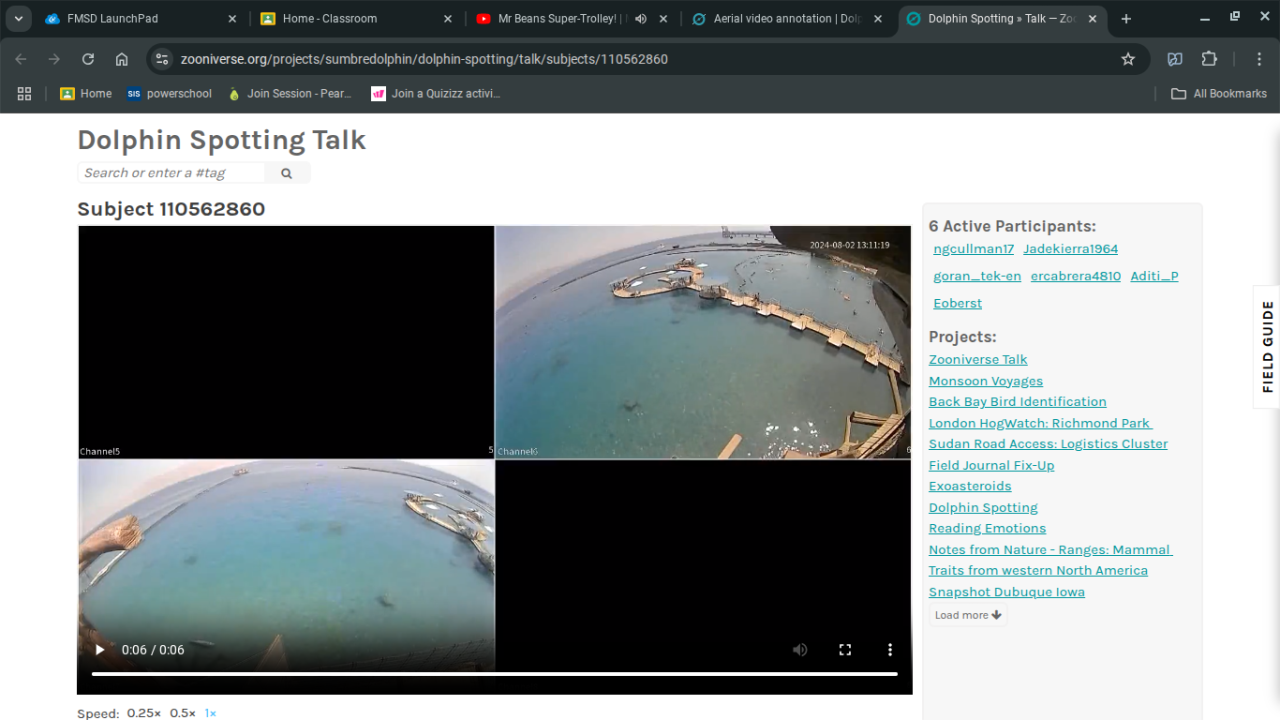Open the Chrome extensions icon
The width and height of the screenshot is (1280, 720).
(1209, 59)
